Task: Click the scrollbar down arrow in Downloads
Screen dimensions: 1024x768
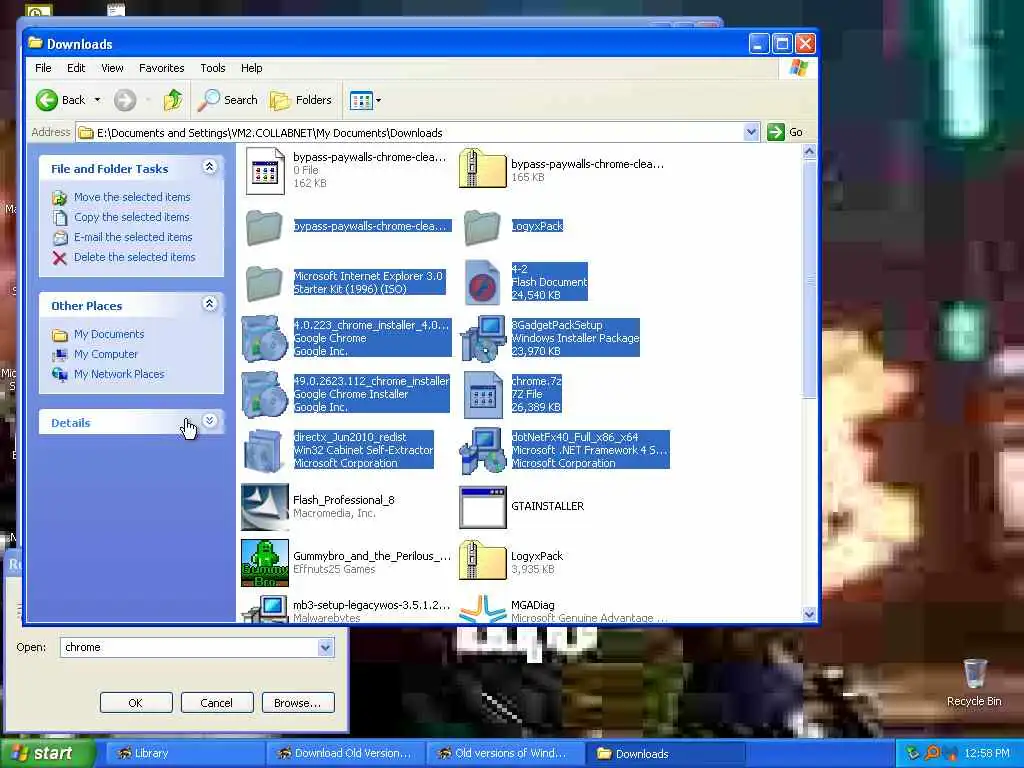Action: (809, 614)
